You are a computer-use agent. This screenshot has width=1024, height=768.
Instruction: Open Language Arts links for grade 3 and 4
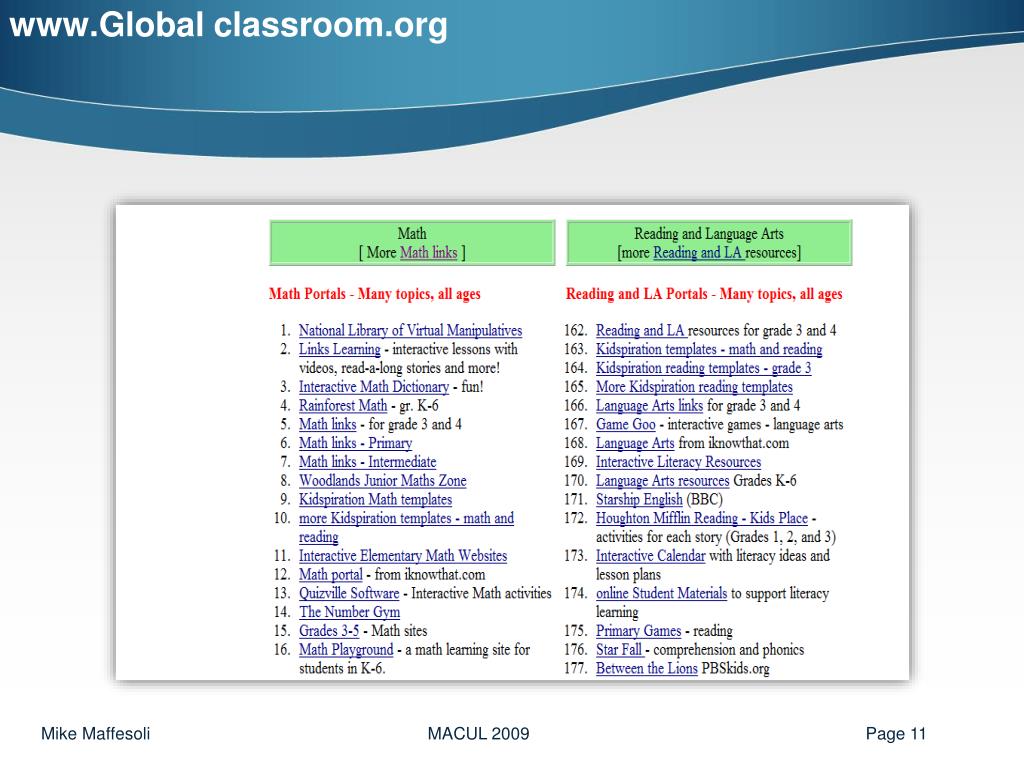pos(649,406)
